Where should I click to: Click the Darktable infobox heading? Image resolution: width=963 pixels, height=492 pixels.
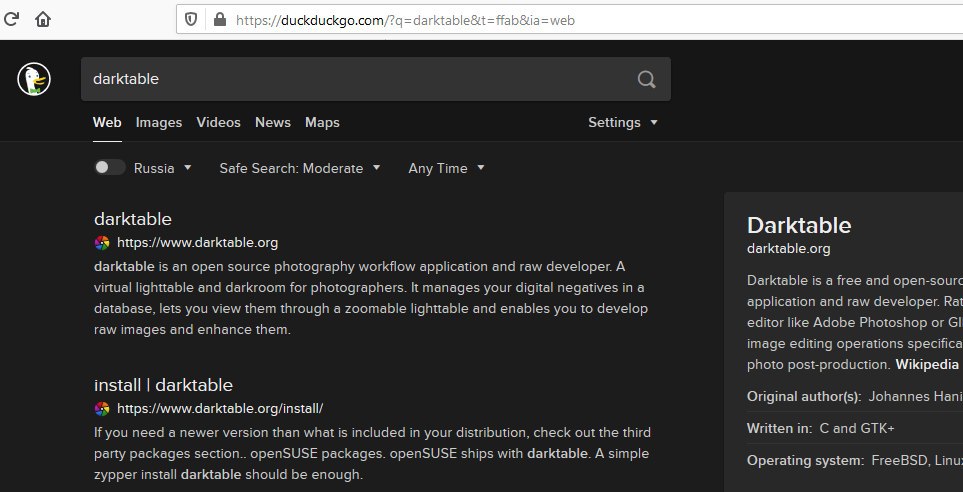799,225
